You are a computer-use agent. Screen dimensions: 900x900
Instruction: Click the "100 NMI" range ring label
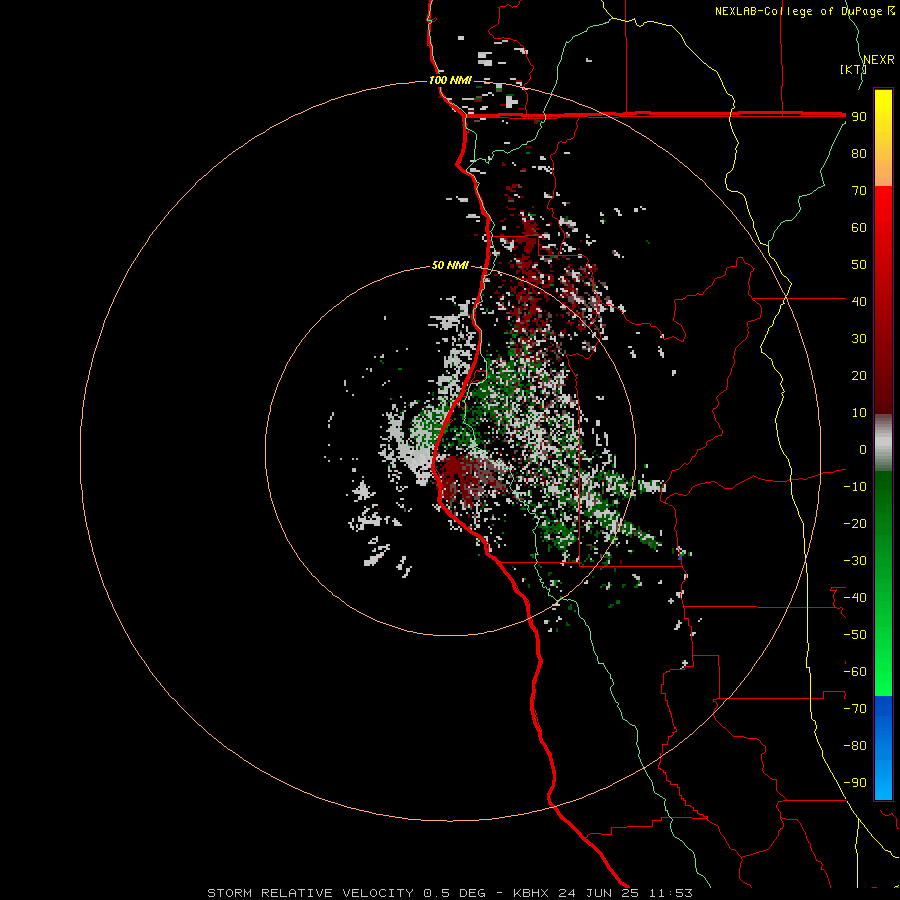coord(450,80)
